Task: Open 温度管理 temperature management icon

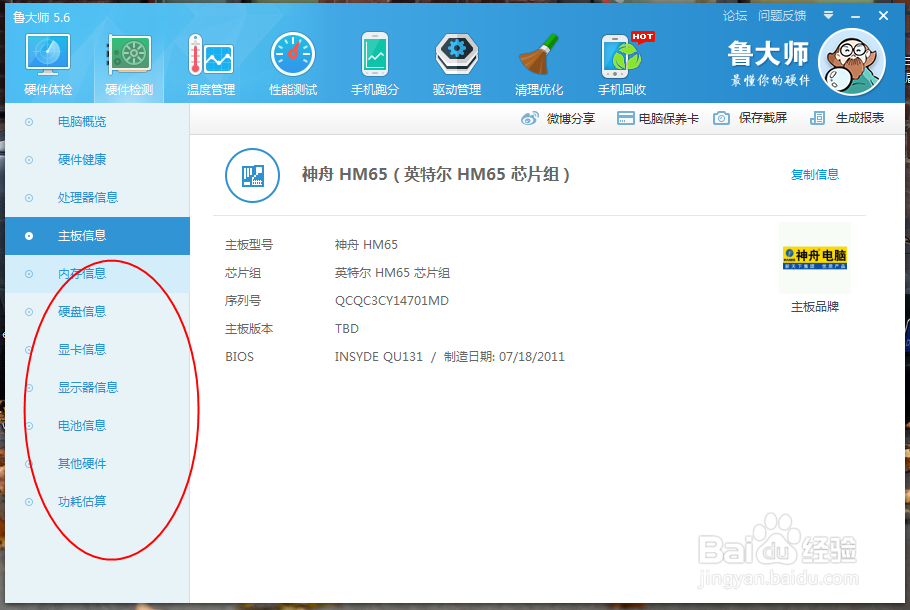Action: coord(211,55)
